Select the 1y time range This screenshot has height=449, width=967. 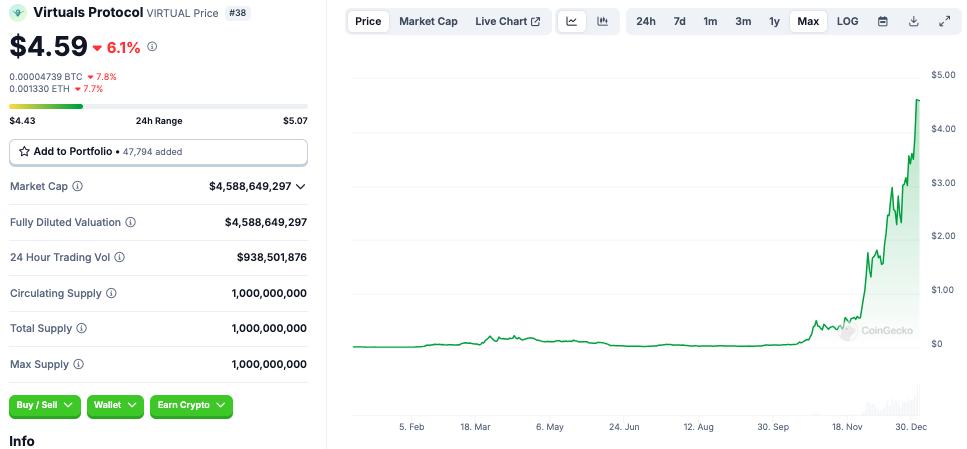(774, 21)
